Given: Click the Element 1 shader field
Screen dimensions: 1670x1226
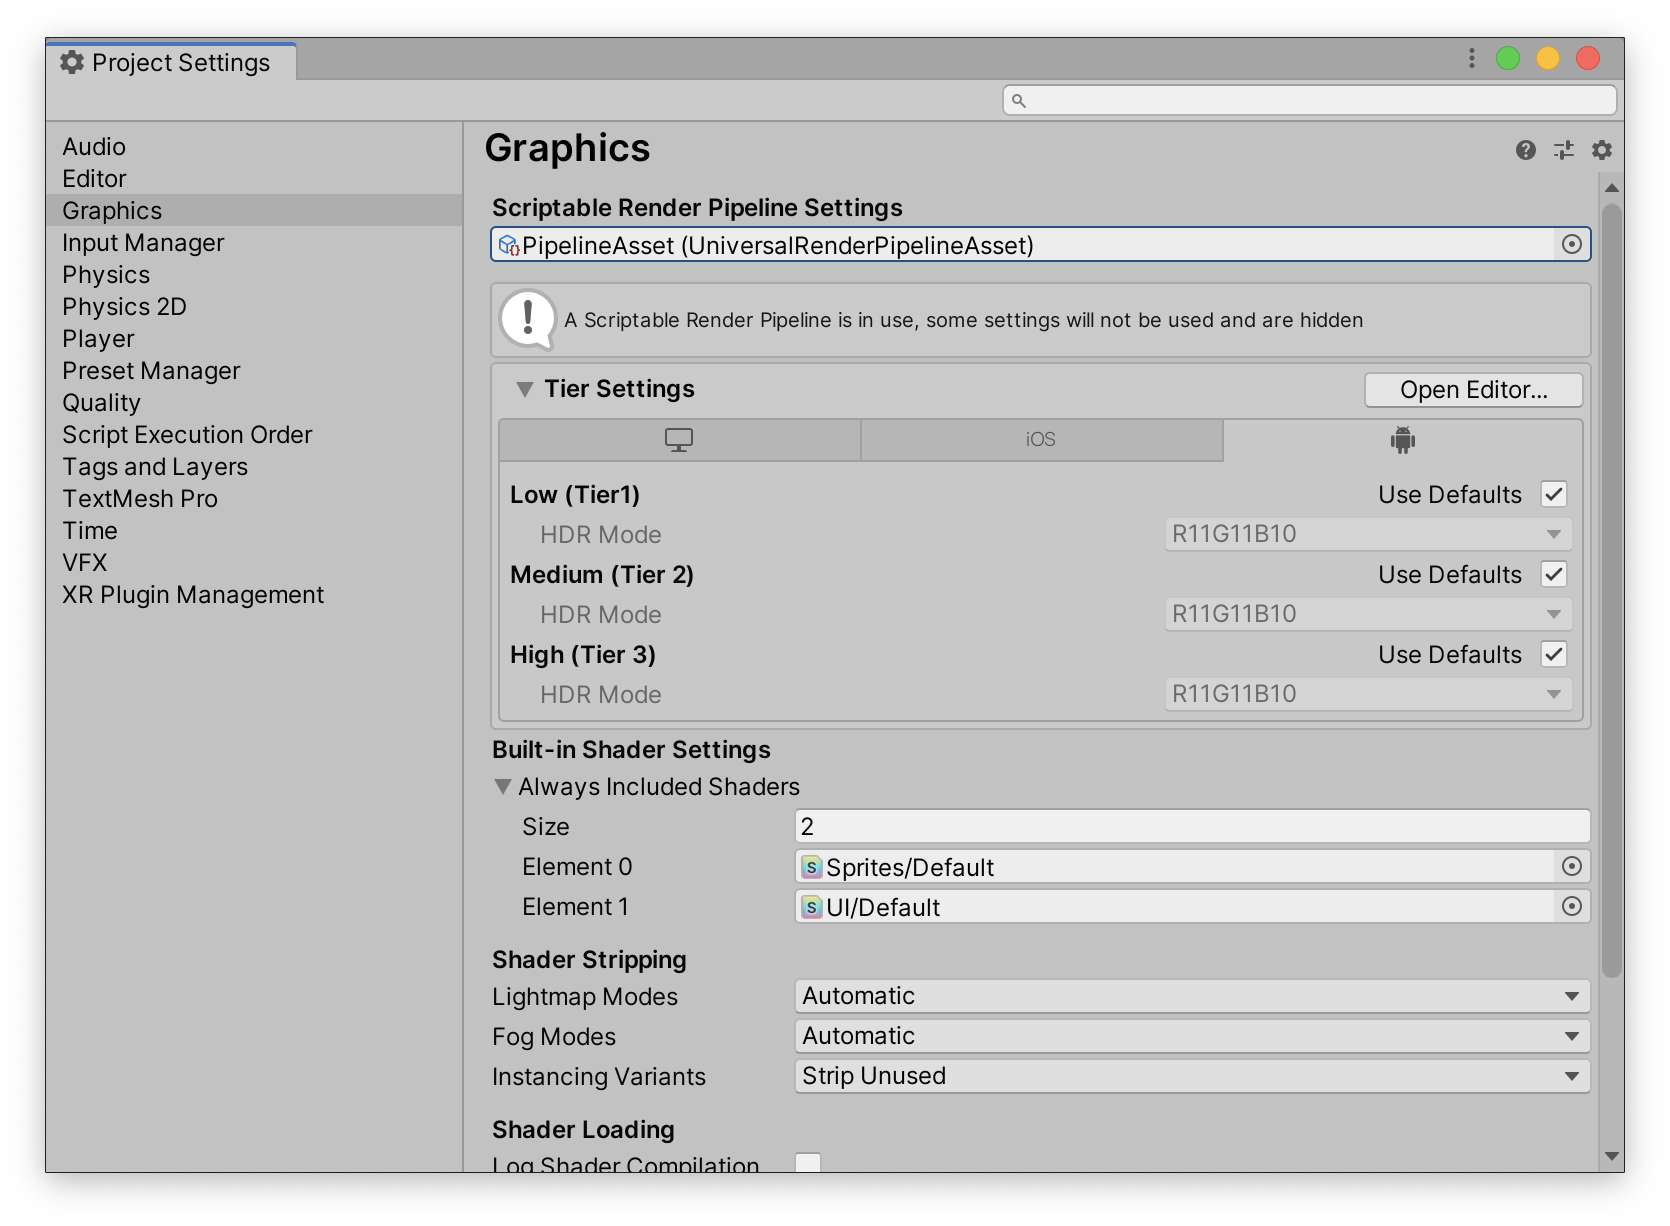Looking at the screenshot, I should 1192,906.
